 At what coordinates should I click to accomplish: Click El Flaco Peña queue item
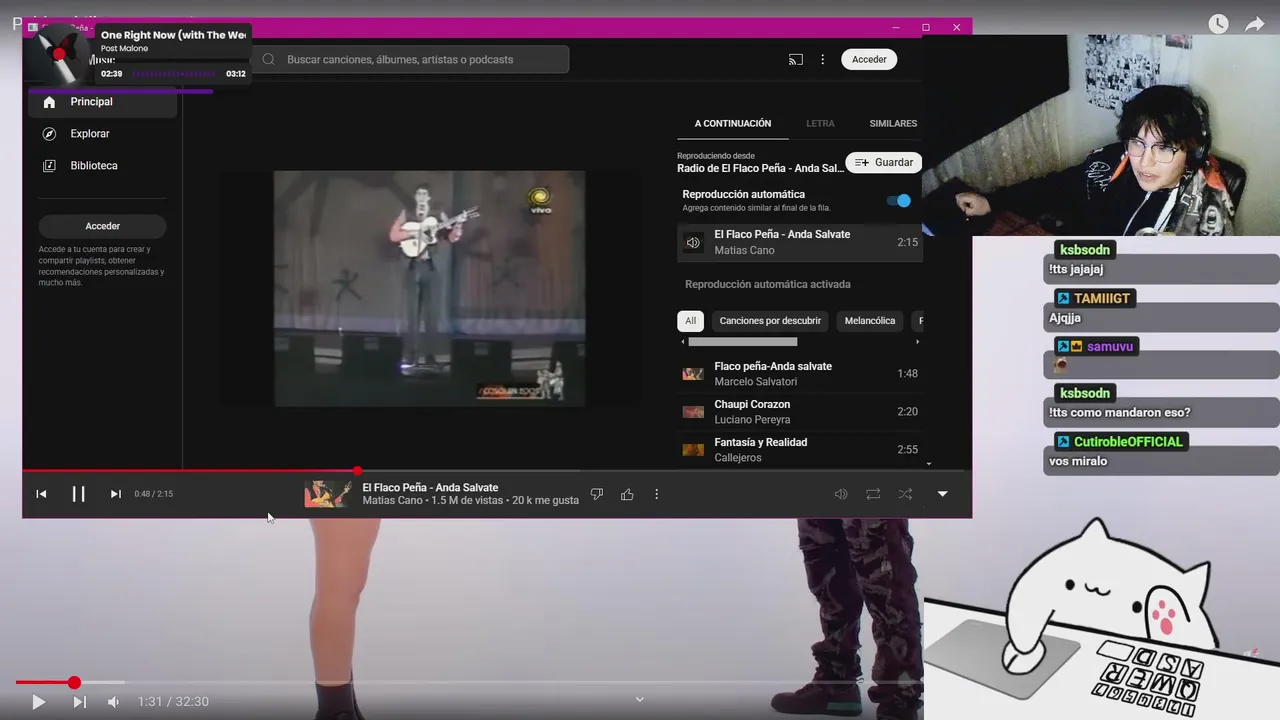(799, 242)
